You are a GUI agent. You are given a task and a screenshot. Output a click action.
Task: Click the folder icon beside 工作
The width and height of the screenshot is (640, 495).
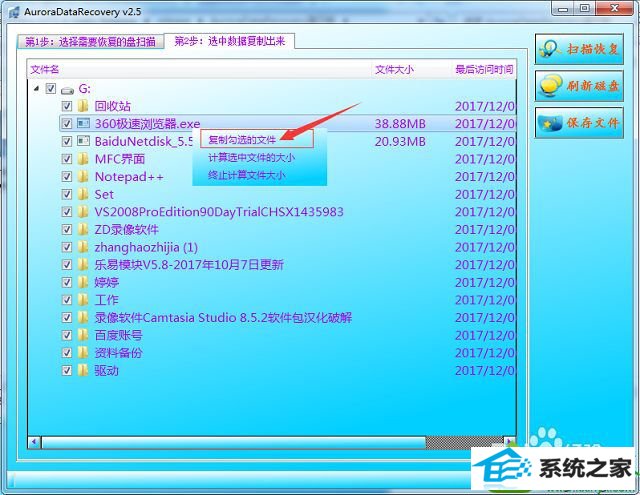coord(83,300)
